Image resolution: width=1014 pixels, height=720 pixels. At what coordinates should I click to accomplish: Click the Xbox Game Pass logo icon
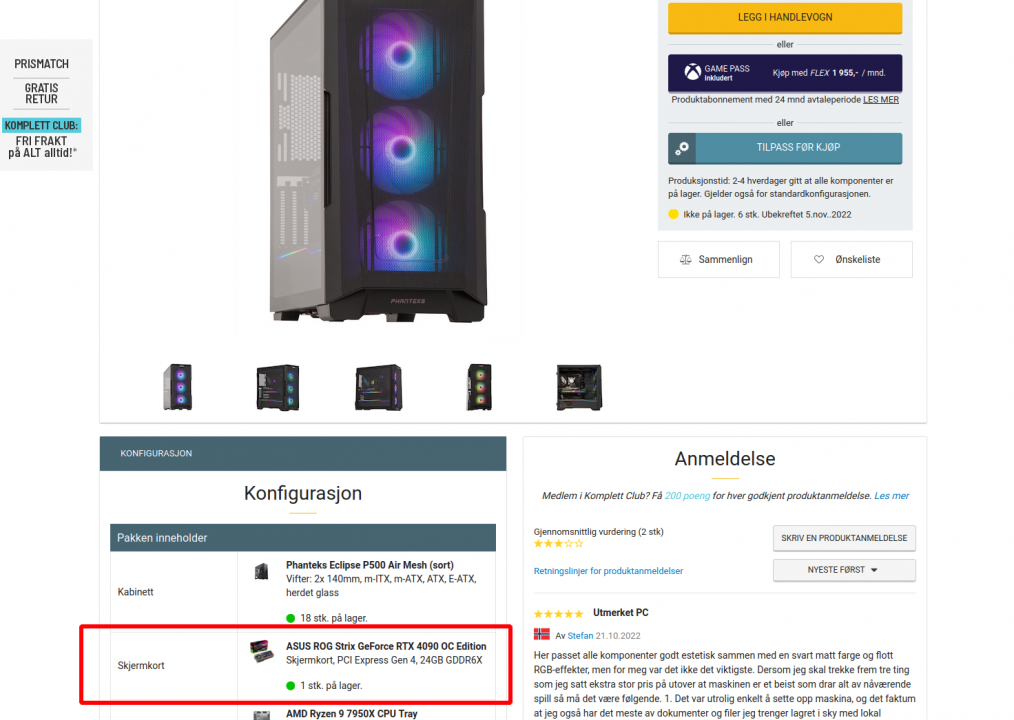tap(693, 72)
